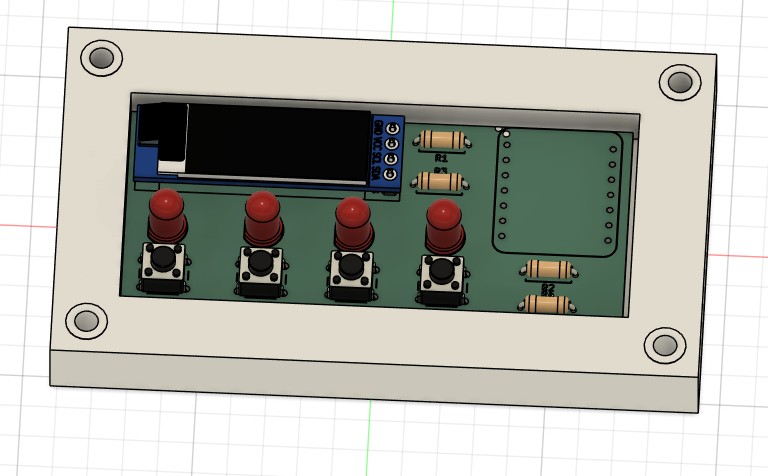
Task: Pick the bottom-right screw hole
Action: tap(664, 346)
